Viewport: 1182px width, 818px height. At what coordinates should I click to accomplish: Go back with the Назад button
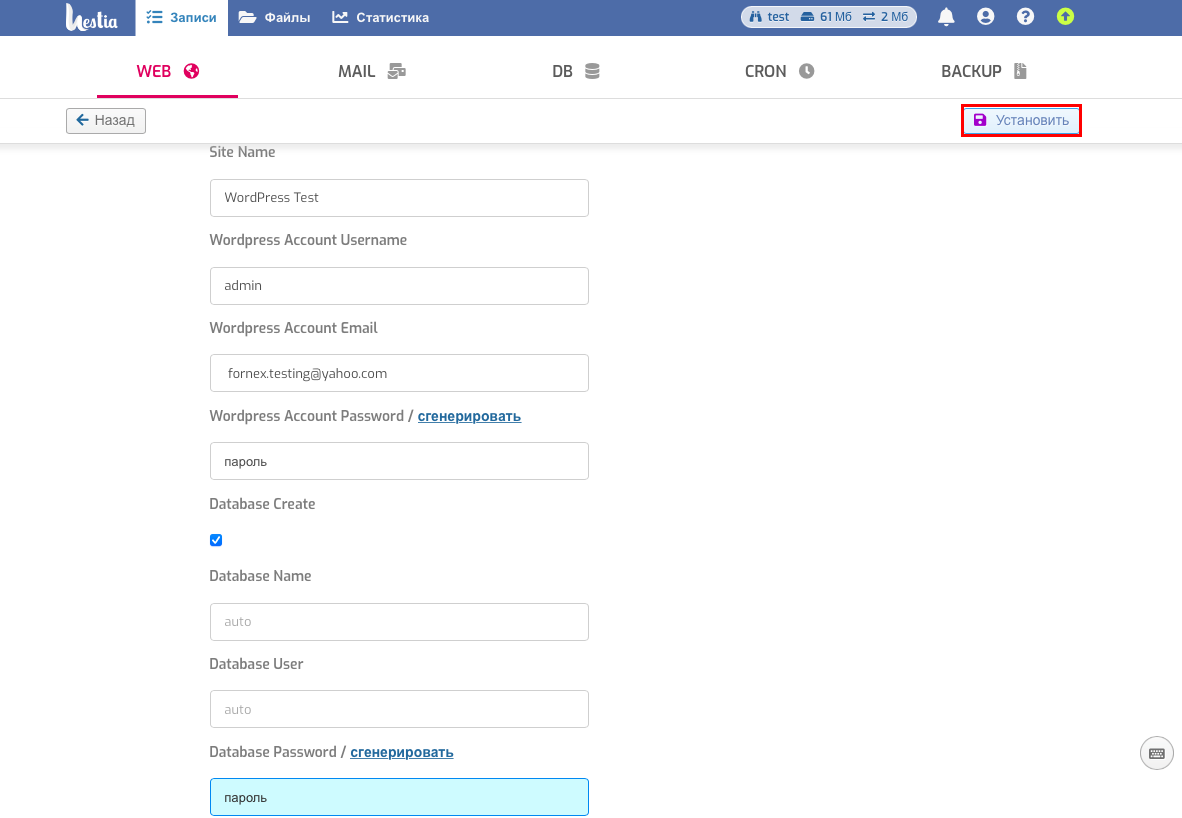[x=106, y=121]
